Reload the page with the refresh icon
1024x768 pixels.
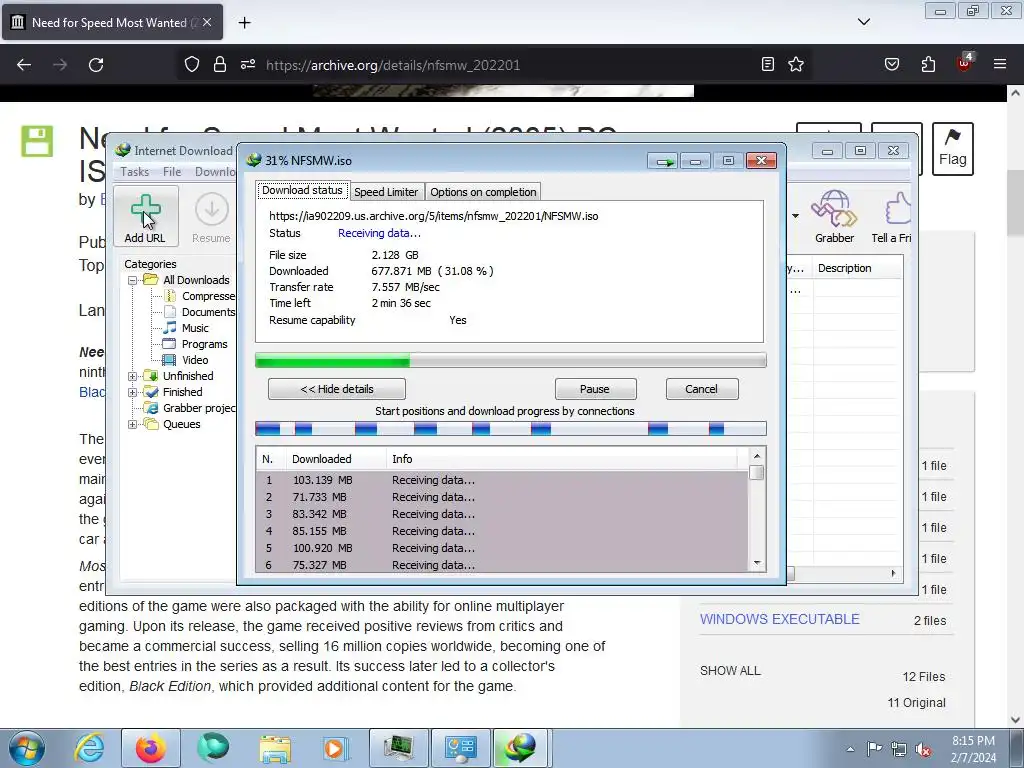[x=96, y=65]
